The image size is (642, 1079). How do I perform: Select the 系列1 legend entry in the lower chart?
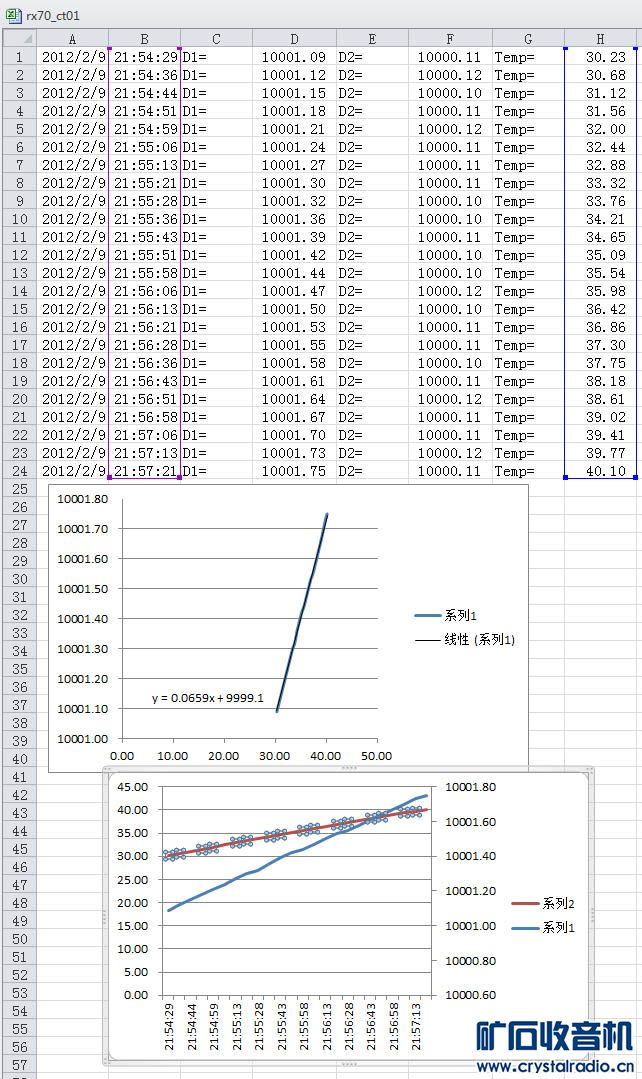[x=544, y=928]
